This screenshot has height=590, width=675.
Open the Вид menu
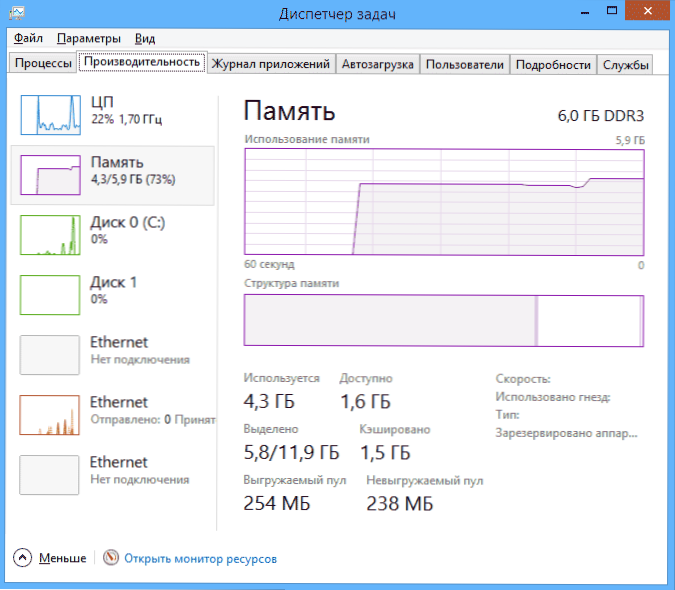pos(145,38)
